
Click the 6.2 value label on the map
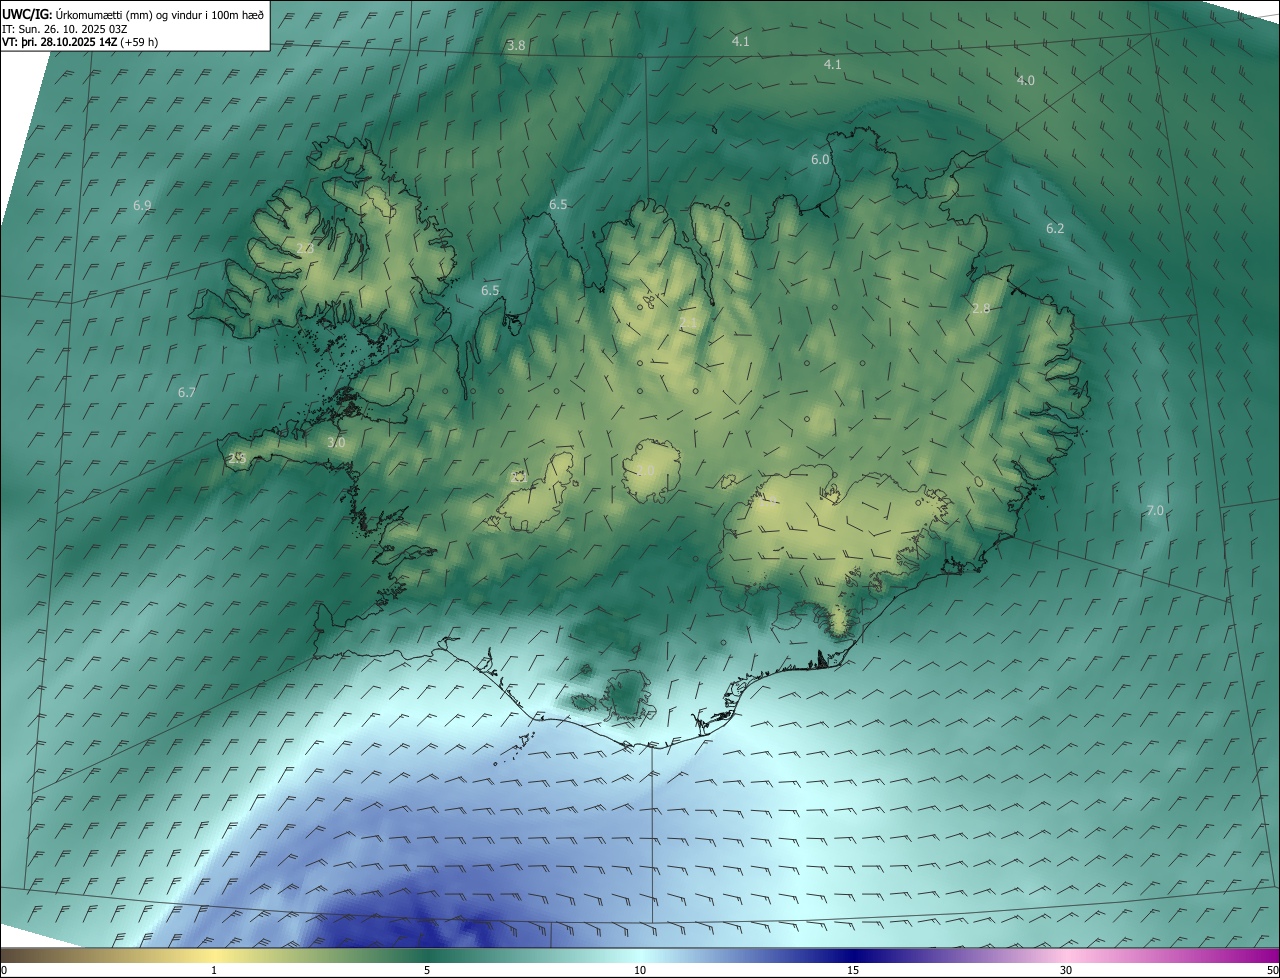[x=1055, y=229]
